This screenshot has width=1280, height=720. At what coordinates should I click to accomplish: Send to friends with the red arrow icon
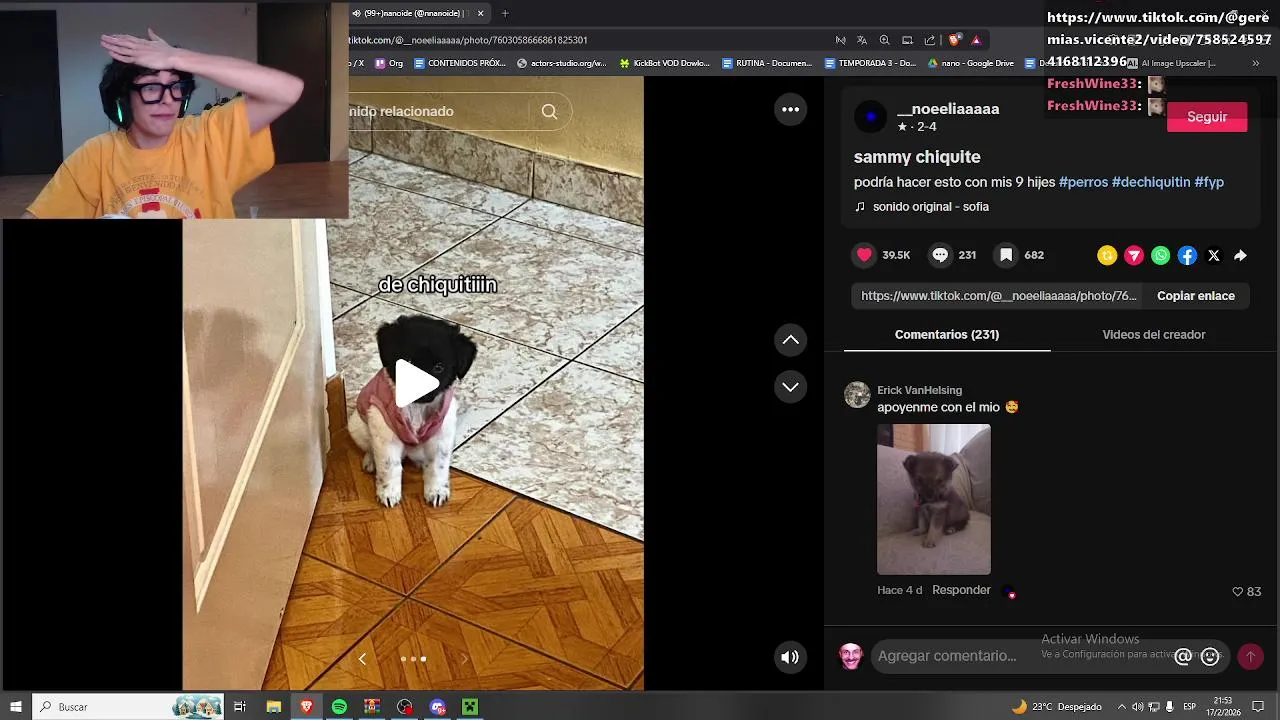1134,256
